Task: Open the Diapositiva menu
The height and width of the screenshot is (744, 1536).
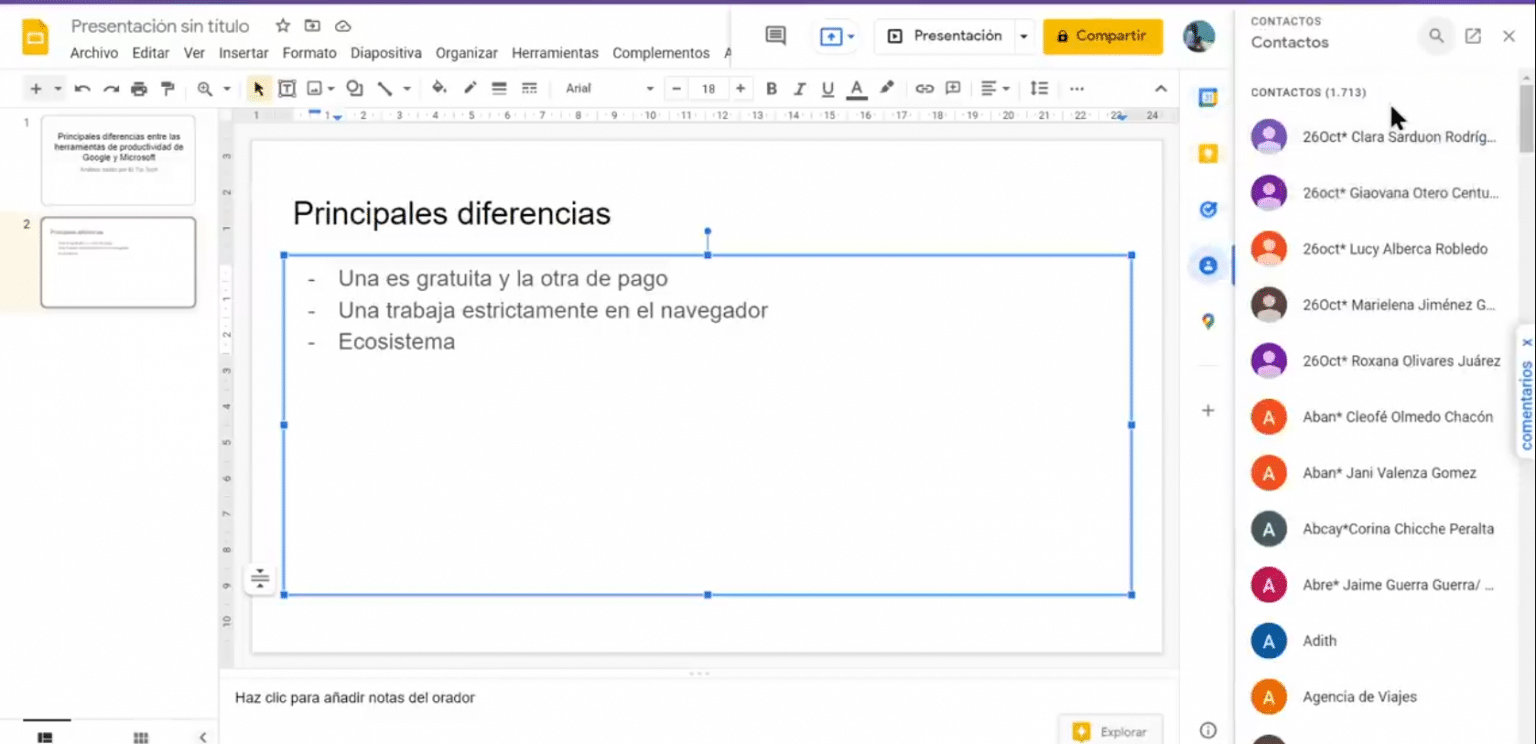Action: pos(386,53)
